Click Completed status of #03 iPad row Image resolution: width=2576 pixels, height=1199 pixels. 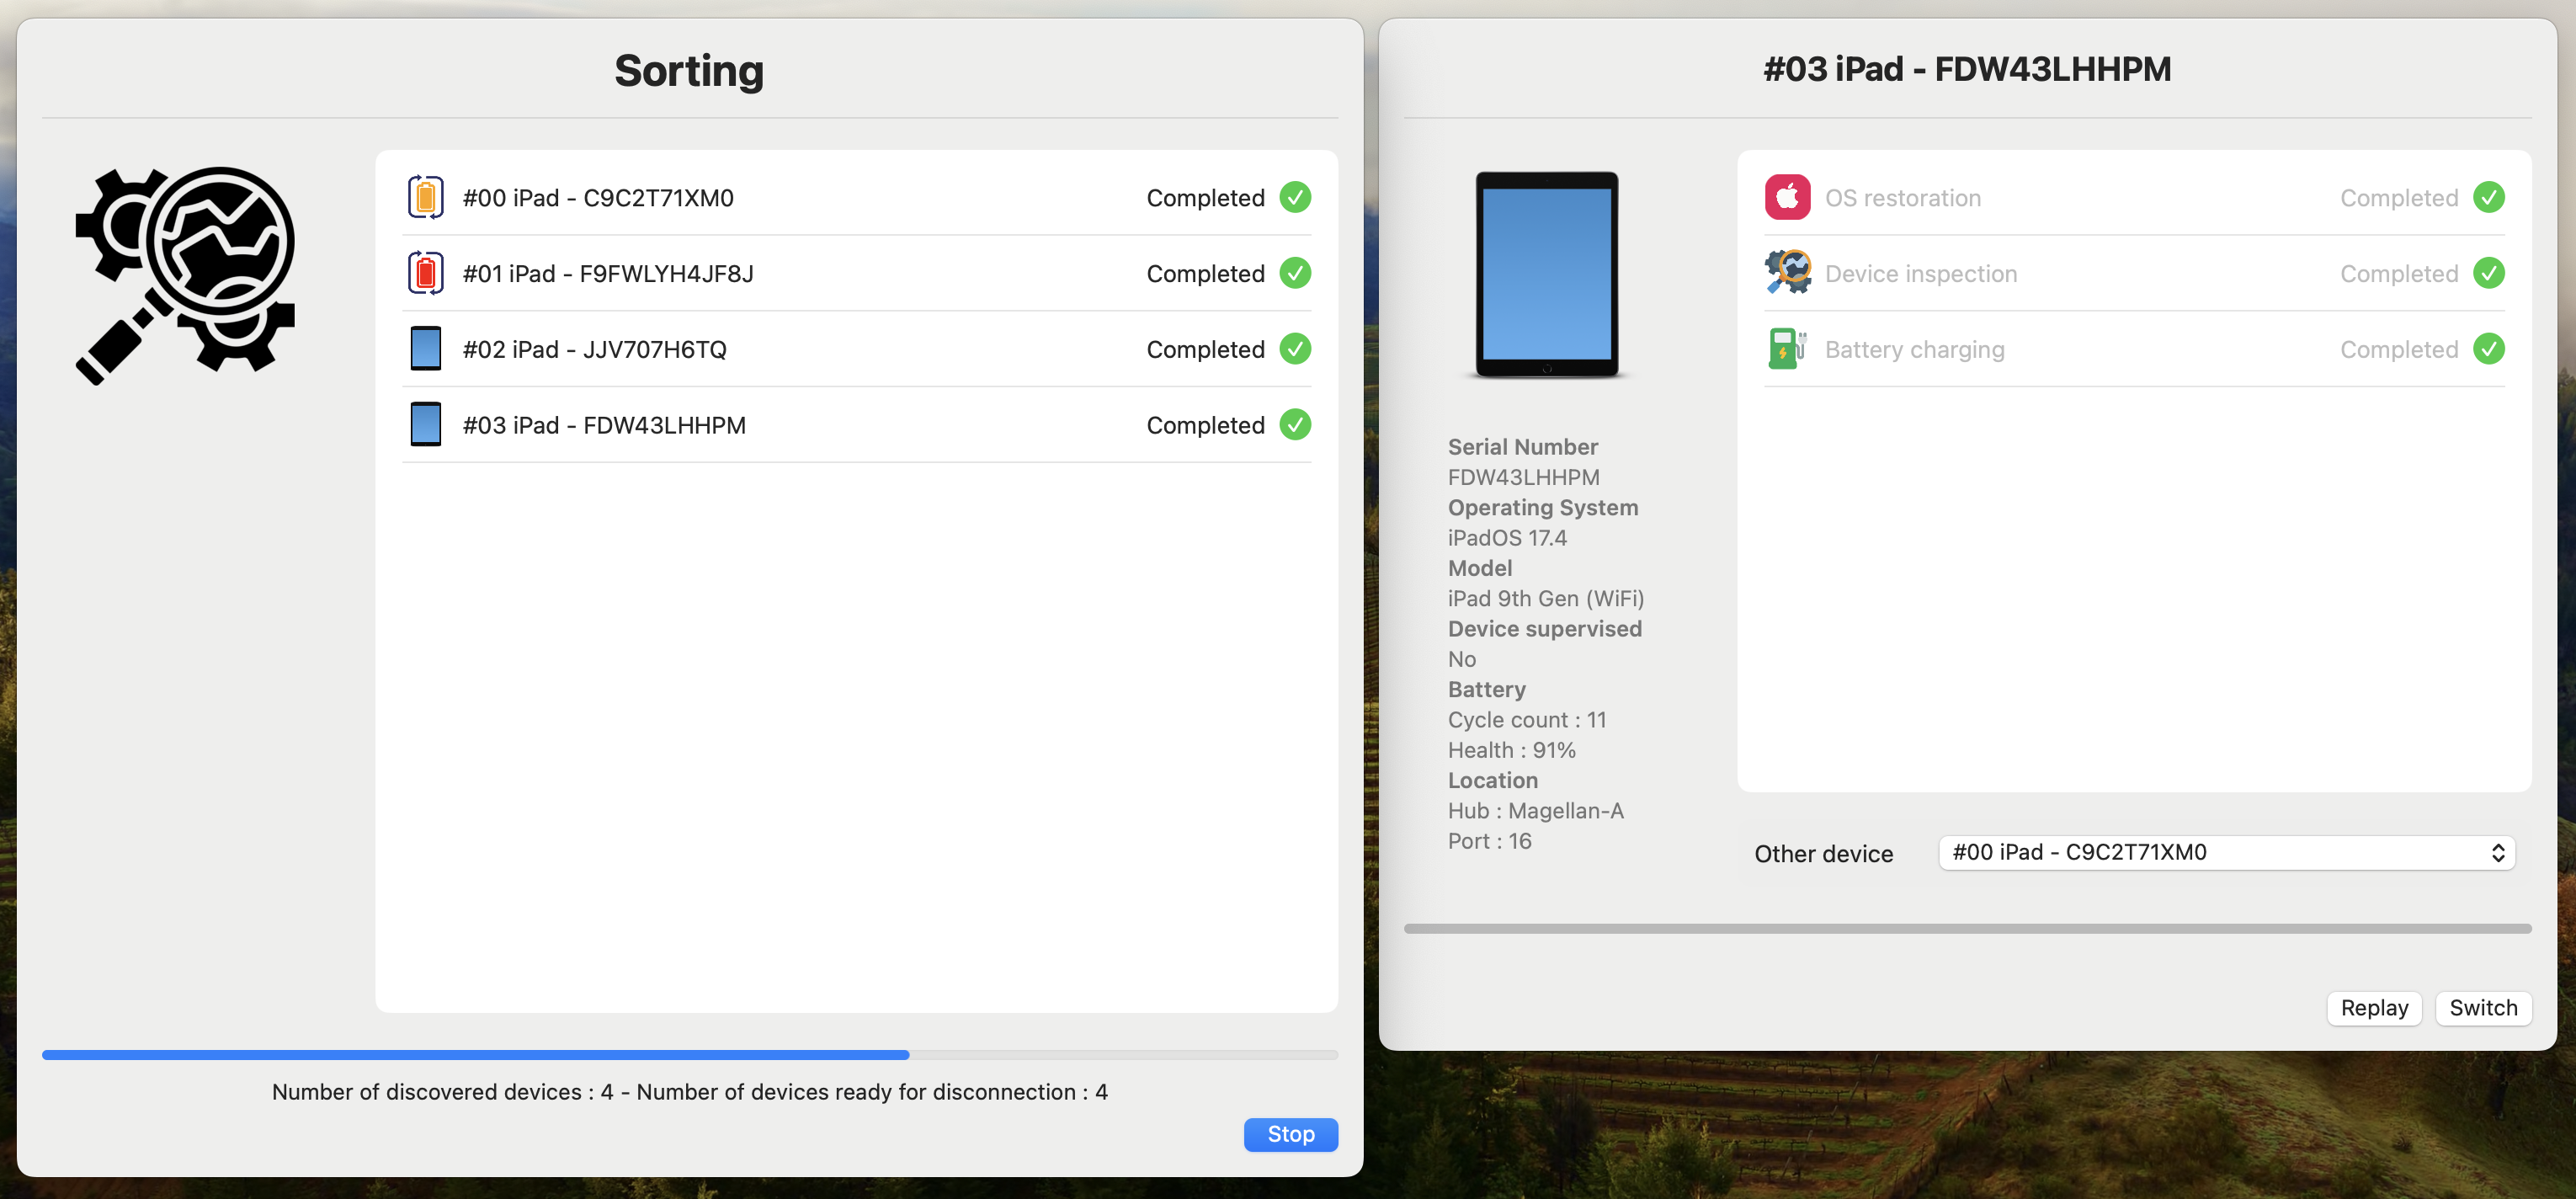pyautogui.click(x=1205, y=426)
